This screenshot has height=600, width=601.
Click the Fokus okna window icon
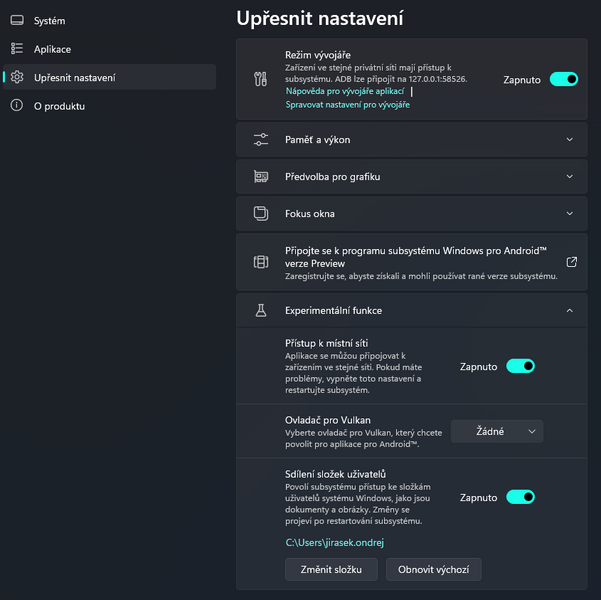point(260,214)
